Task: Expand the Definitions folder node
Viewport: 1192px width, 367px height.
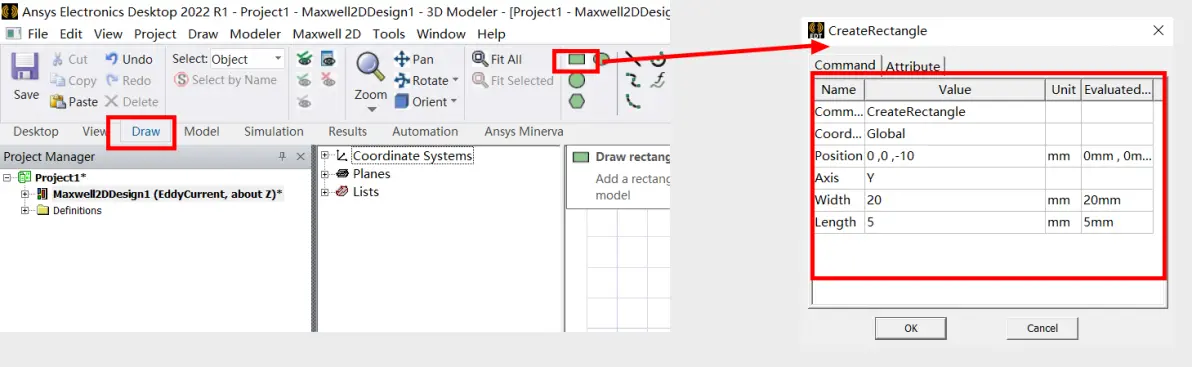Action: [x=24, y=210]
